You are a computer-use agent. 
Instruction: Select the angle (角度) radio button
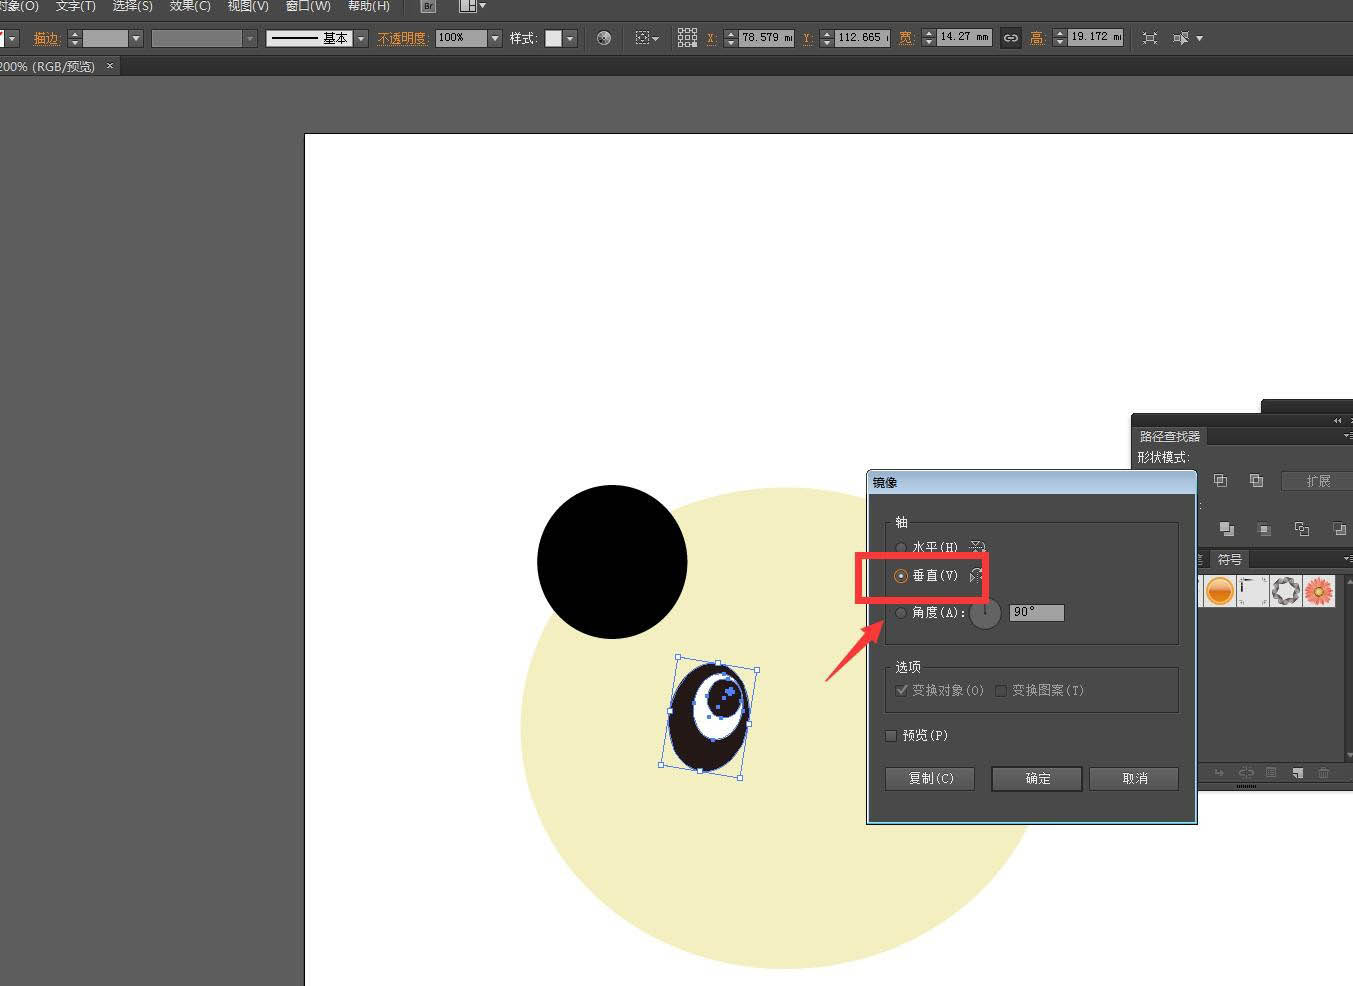tap(901, 613)
